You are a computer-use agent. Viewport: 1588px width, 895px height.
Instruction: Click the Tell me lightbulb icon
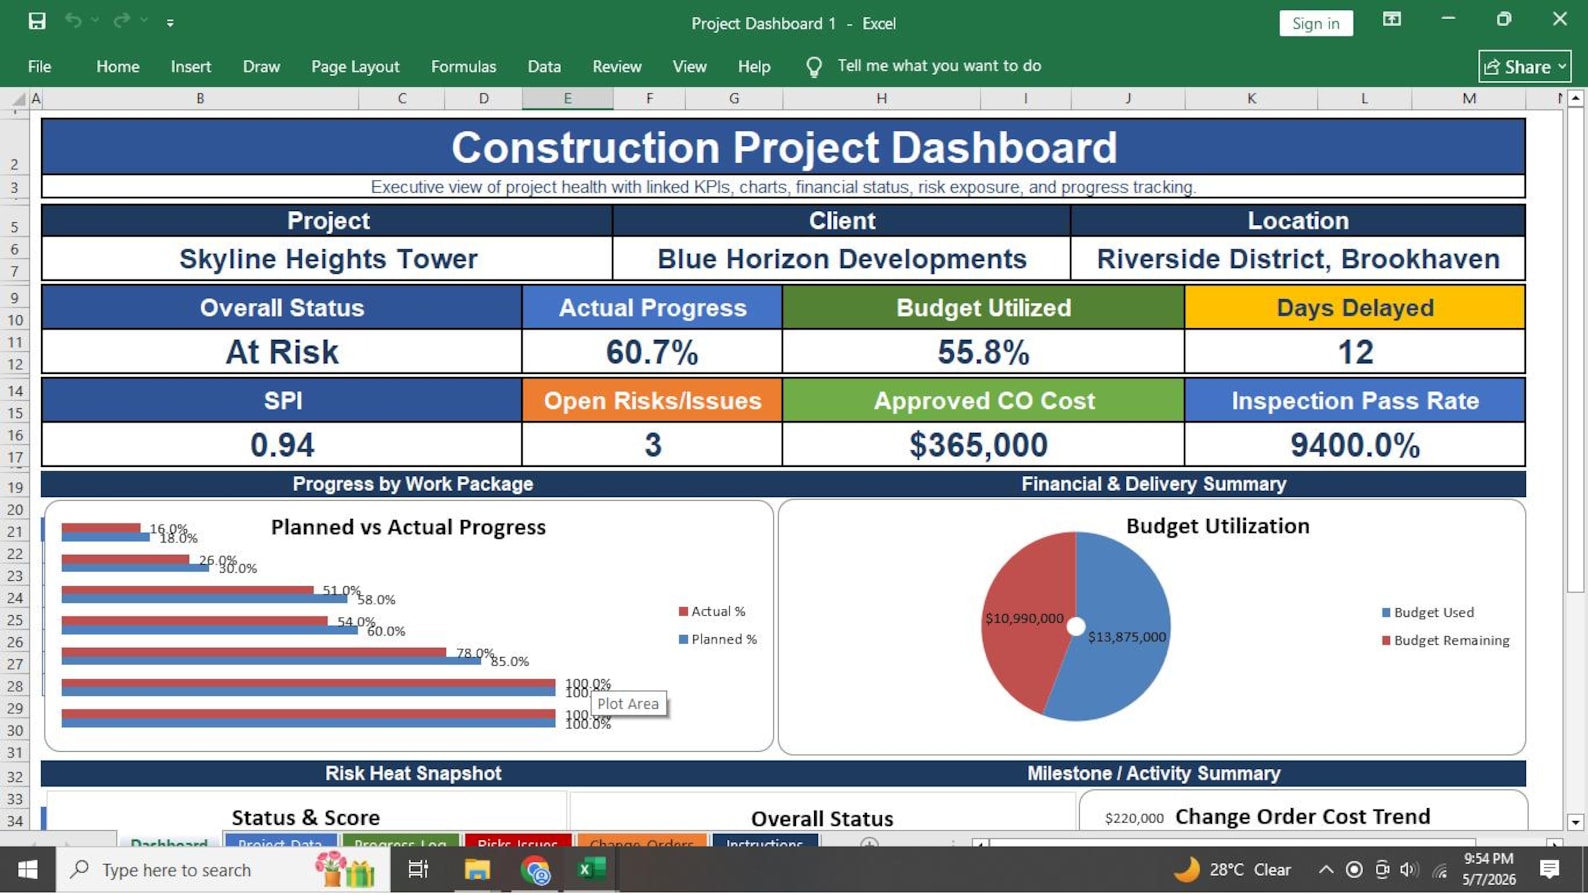pyautogui.click(x=814, y=67)
